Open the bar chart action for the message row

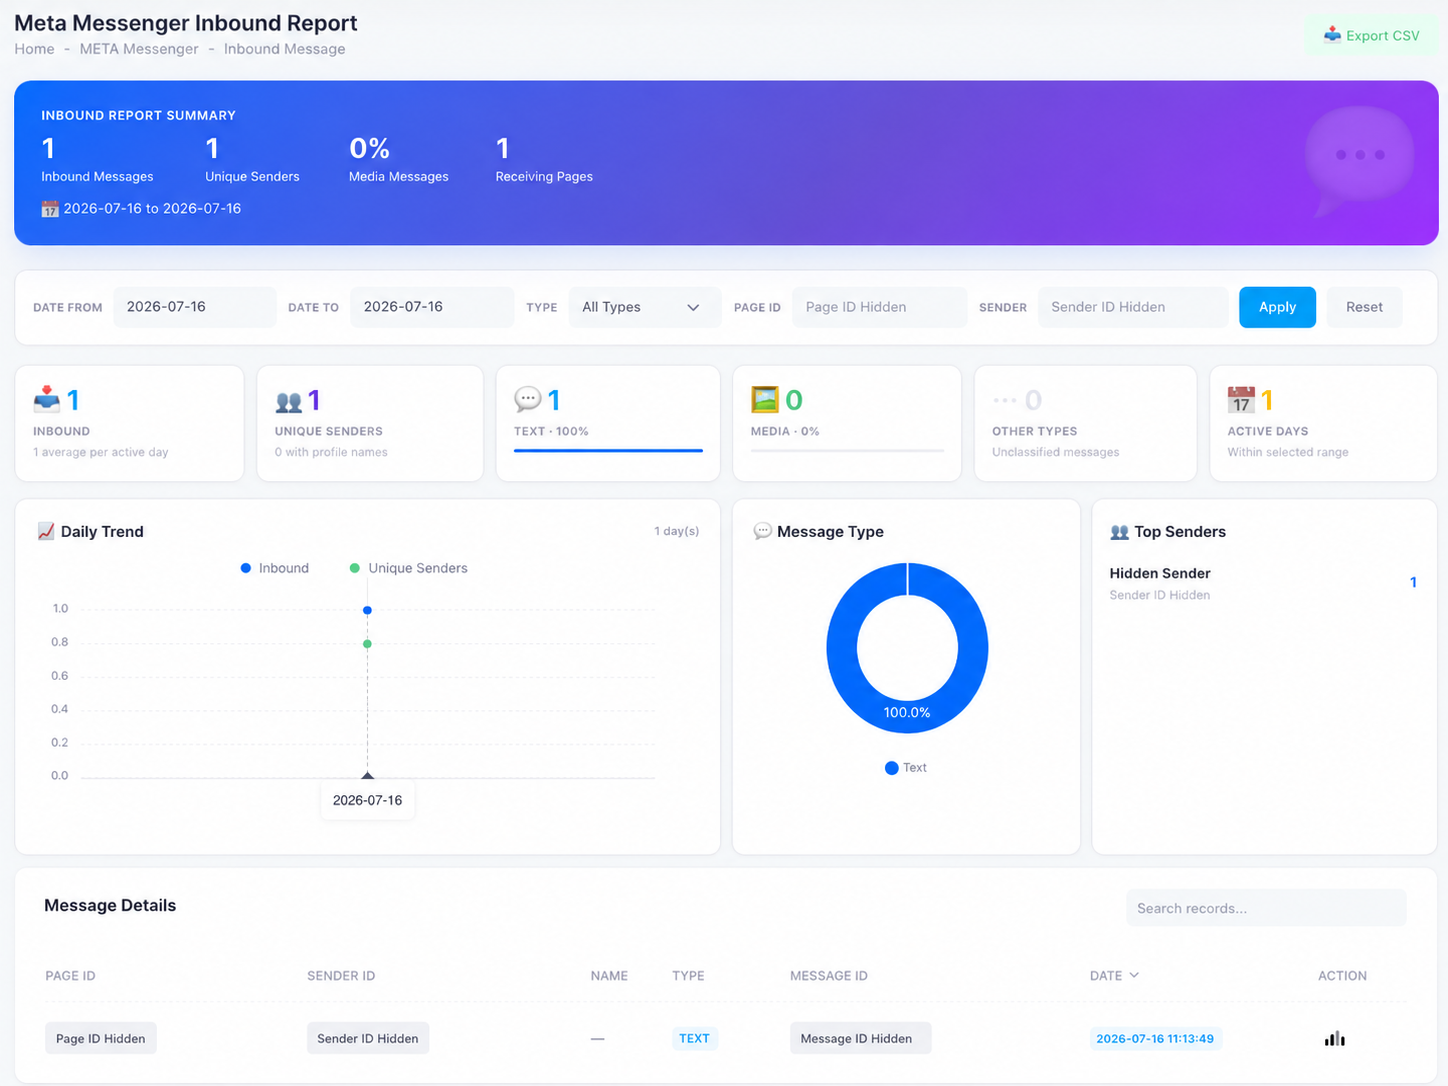pyautogui.click(x=1334, y=1039)
